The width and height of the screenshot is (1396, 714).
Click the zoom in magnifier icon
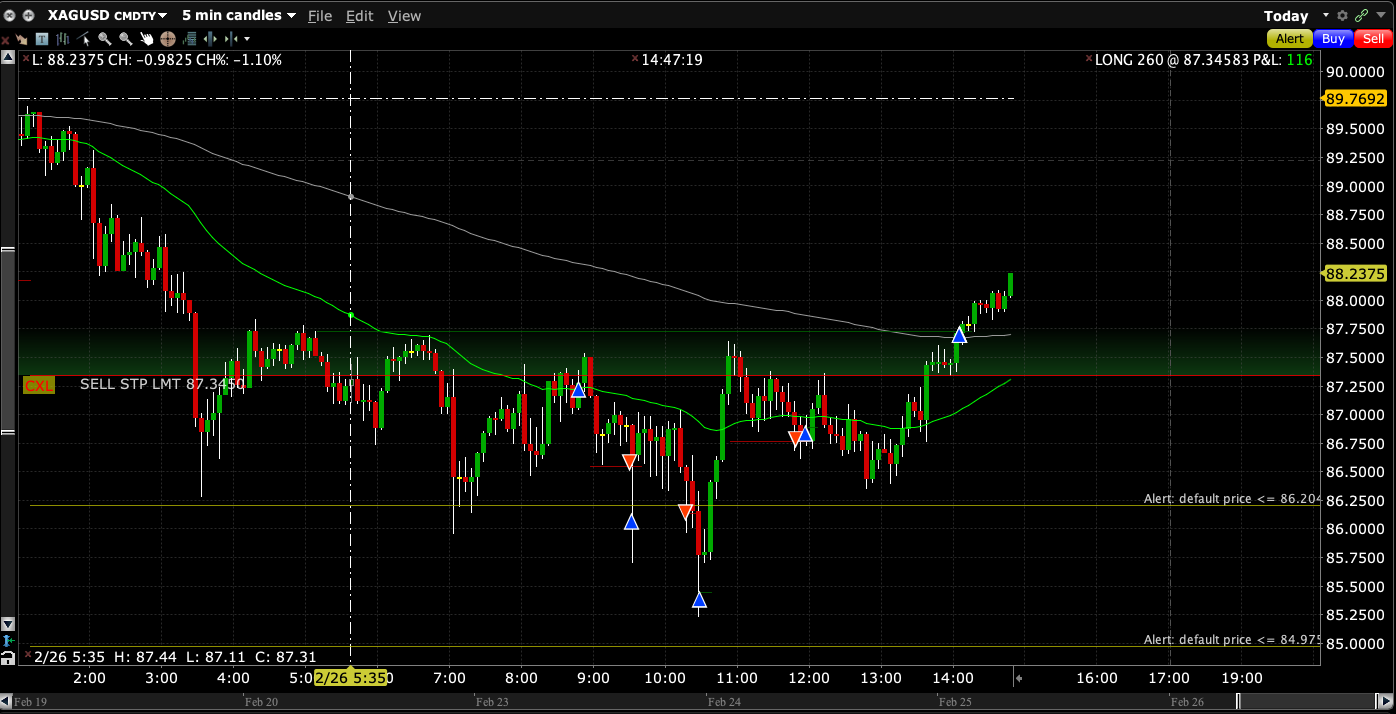[104, 39]
